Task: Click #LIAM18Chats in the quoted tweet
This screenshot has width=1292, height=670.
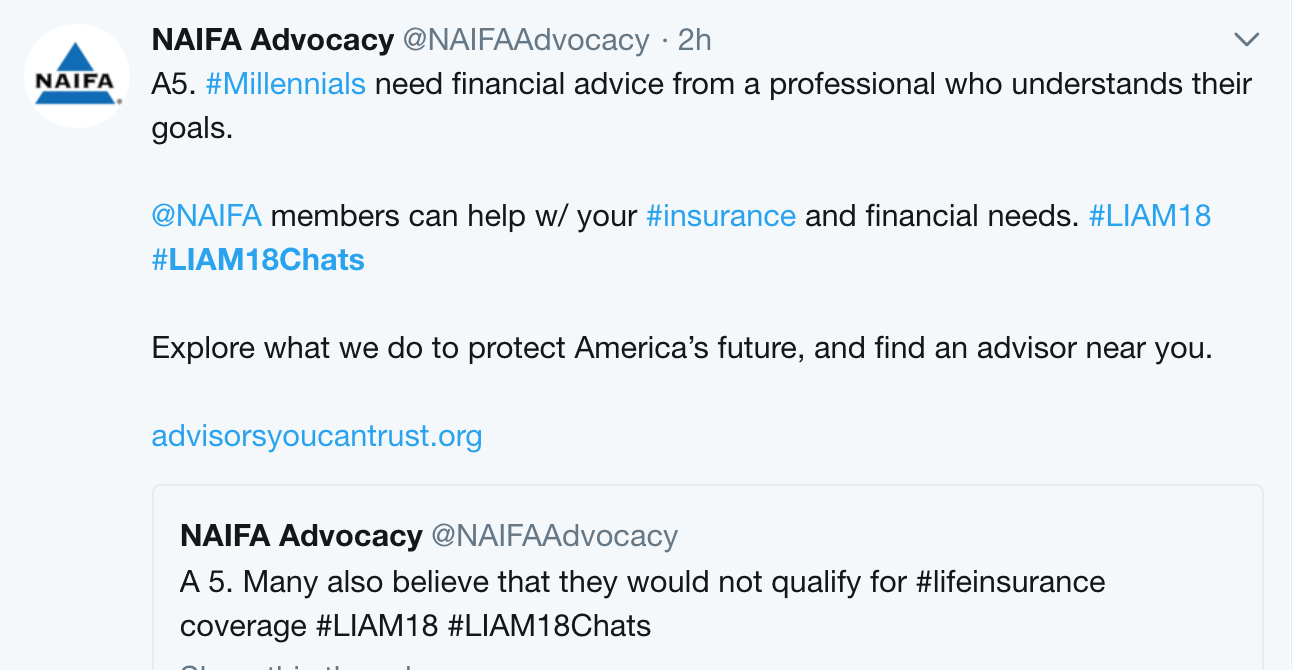Action: 549,626
